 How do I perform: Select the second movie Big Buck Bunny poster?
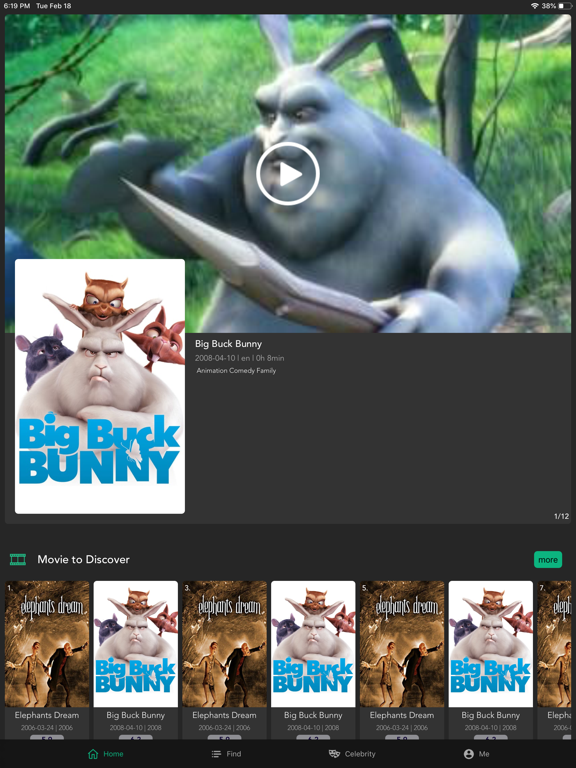(136, 644)
